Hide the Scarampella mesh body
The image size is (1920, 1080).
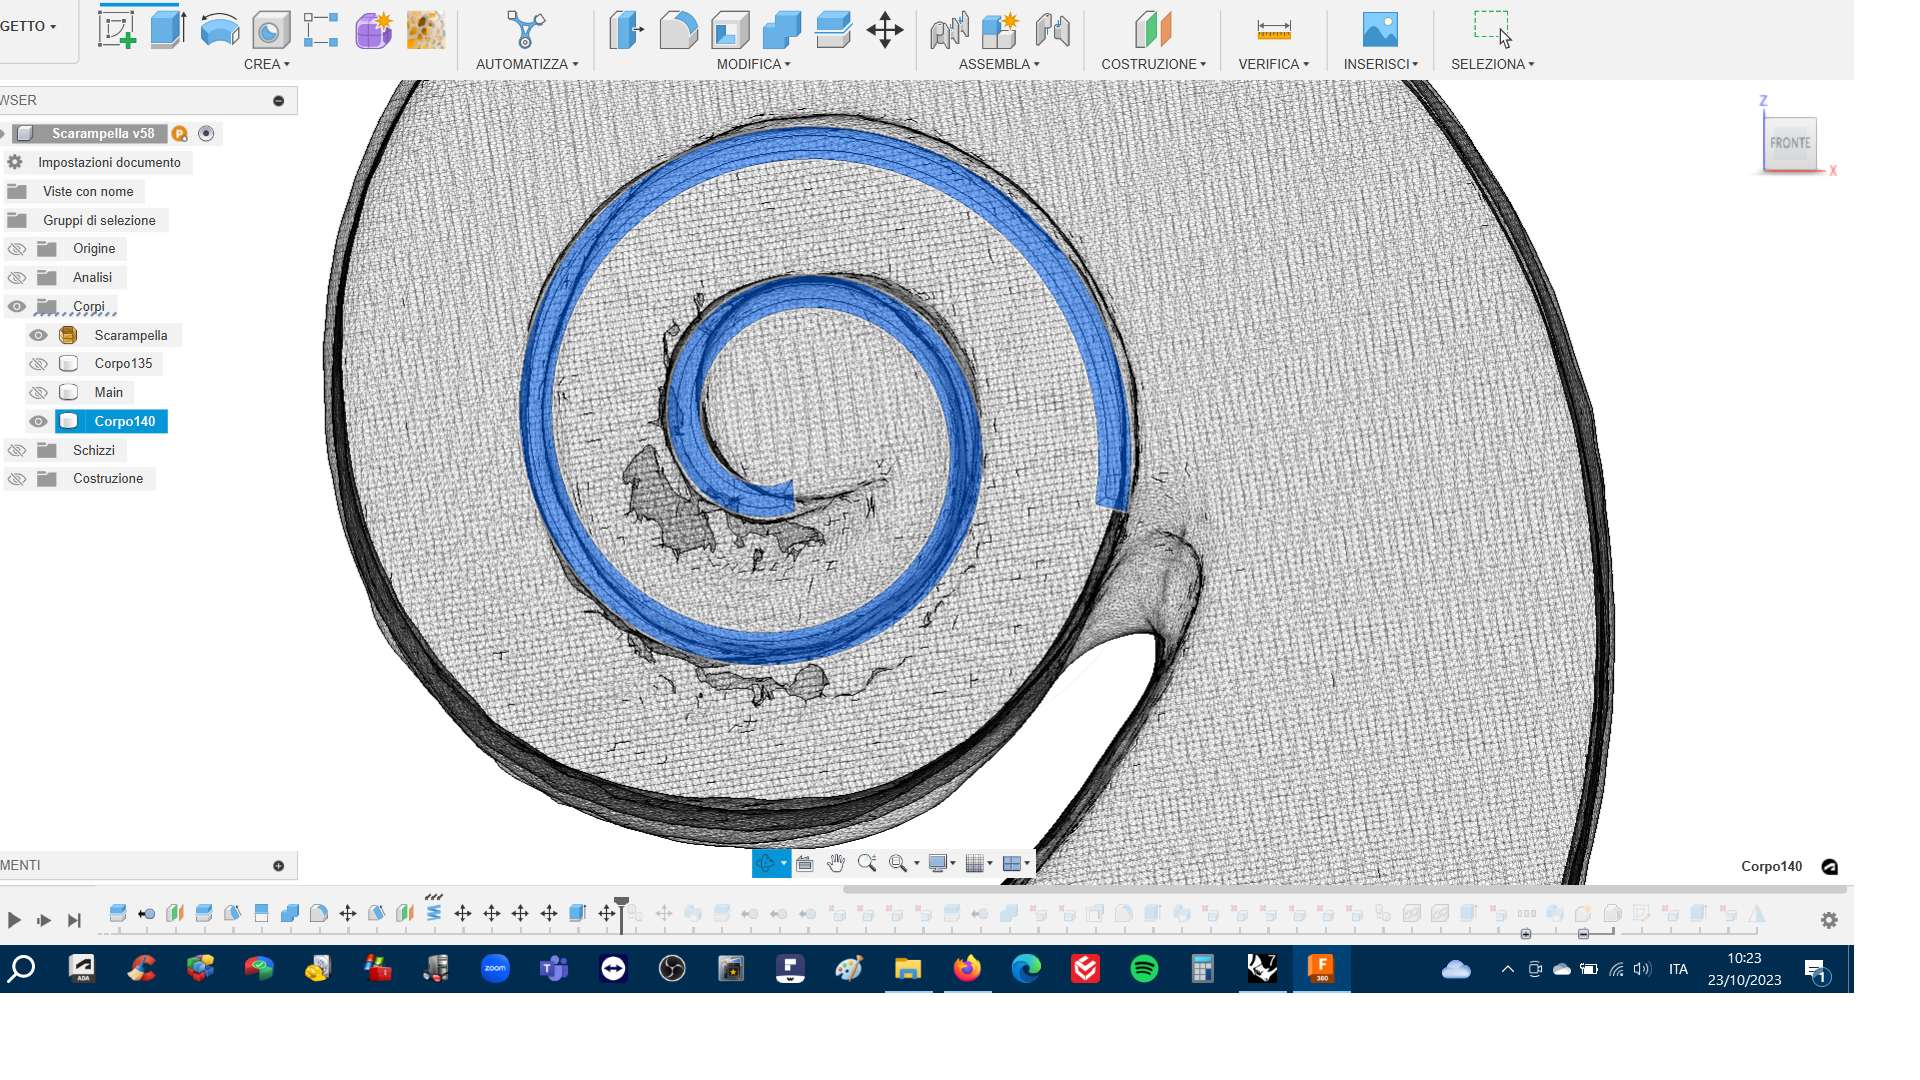coord(38,336)
